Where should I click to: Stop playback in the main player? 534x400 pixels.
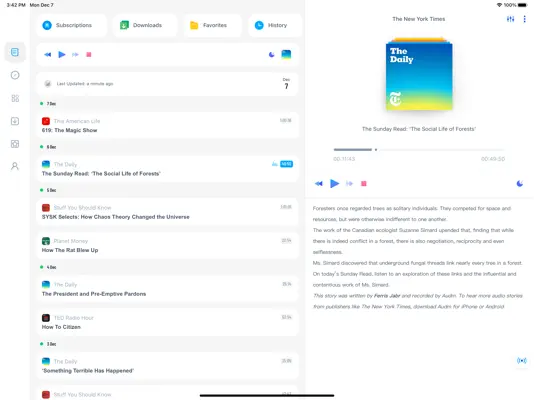(x=364, y=183)
